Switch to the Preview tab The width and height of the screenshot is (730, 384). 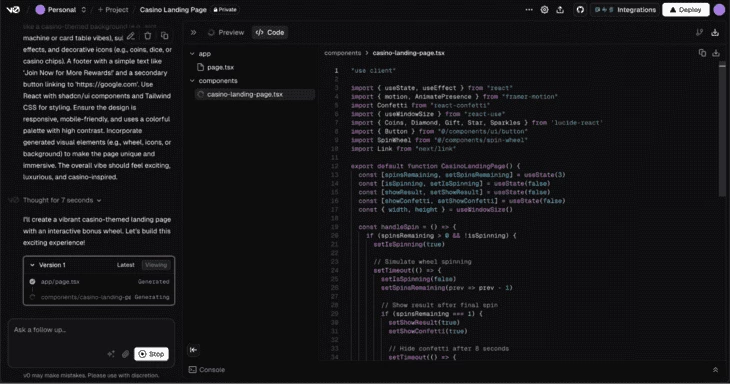(226, 33)
